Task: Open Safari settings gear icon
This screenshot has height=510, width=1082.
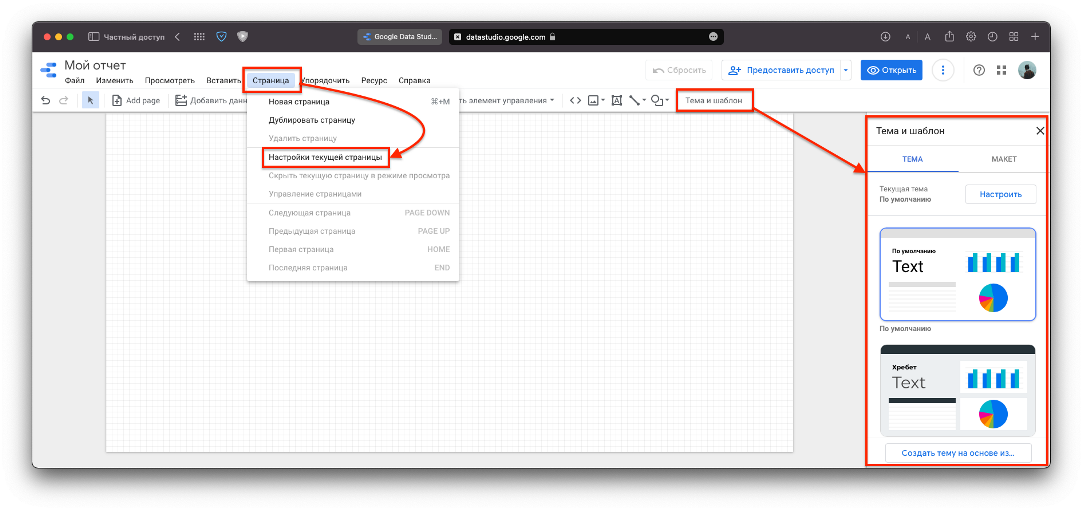Action: click(x=971, y=37)
